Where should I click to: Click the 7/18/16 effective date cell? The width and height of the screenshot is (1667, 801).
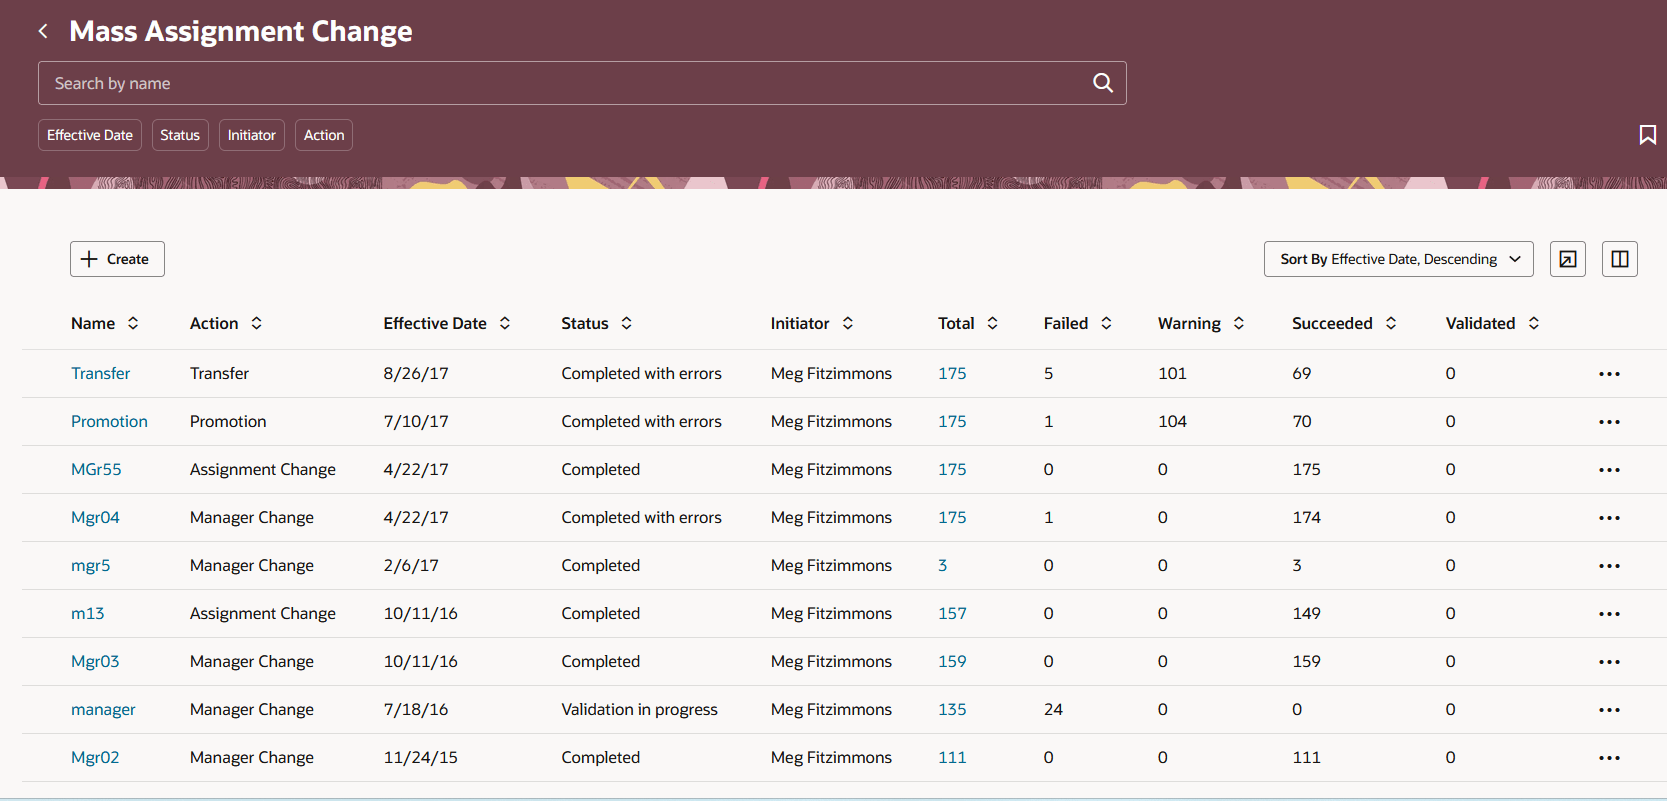tap(416, 709)
